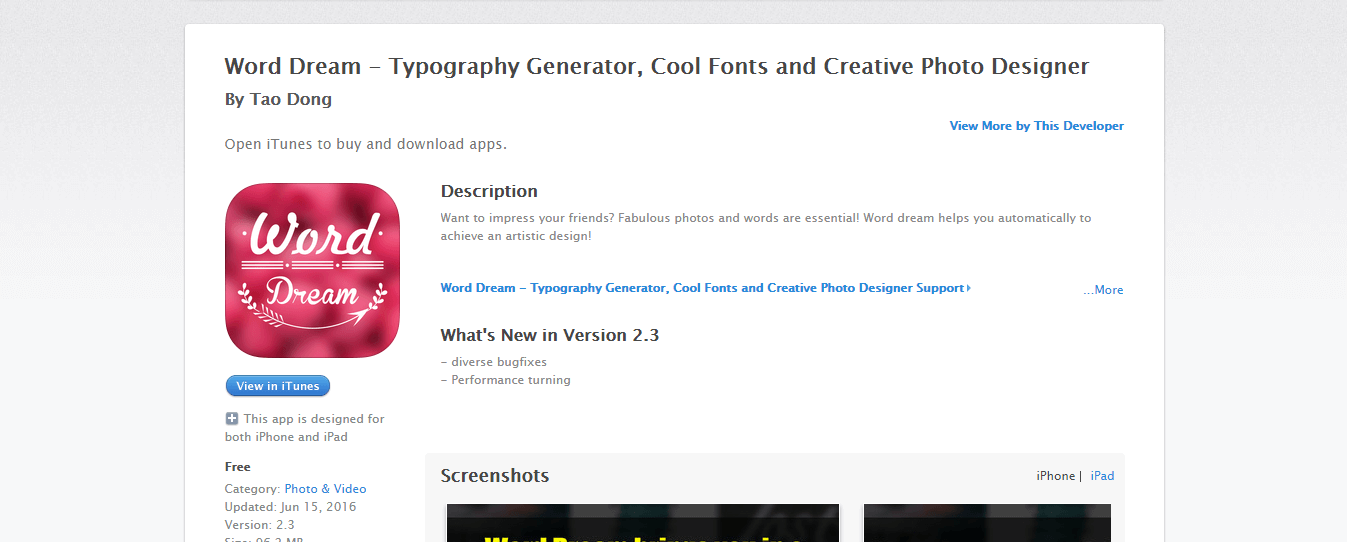The width and height of the screenshot is (1347, 542).
Task: Click the Word Dream app title heading
Action: [x=657, y=67]
